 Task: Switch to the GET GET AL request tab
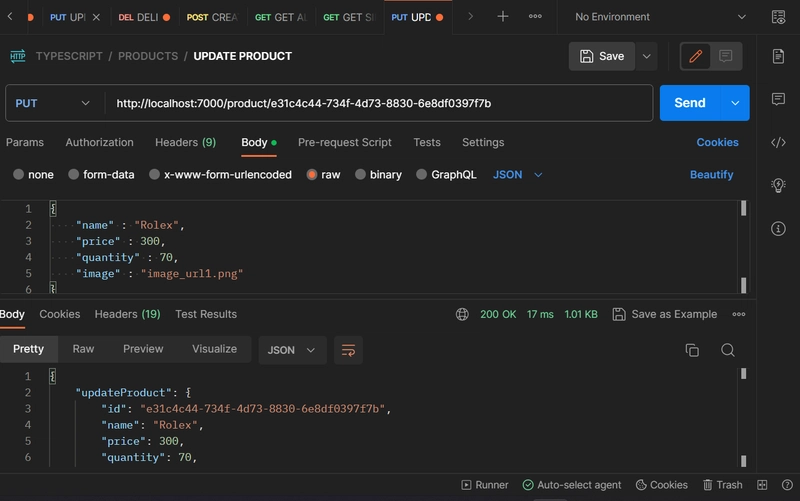[281, 17]
